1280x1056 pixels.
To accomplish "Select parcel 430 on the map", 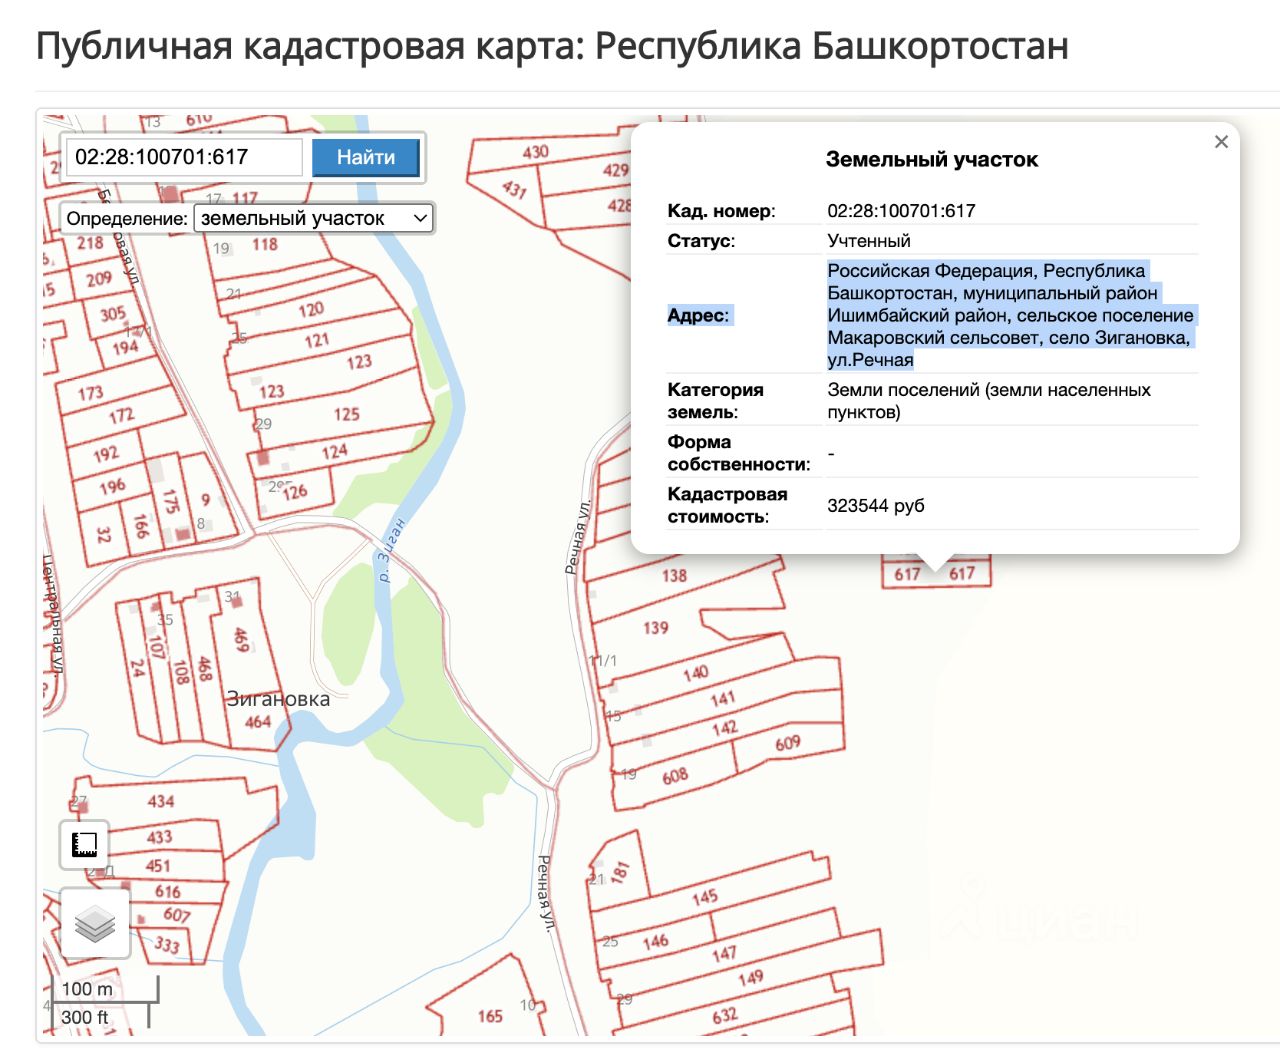I will pyautogui.click(x=536, y=152).
